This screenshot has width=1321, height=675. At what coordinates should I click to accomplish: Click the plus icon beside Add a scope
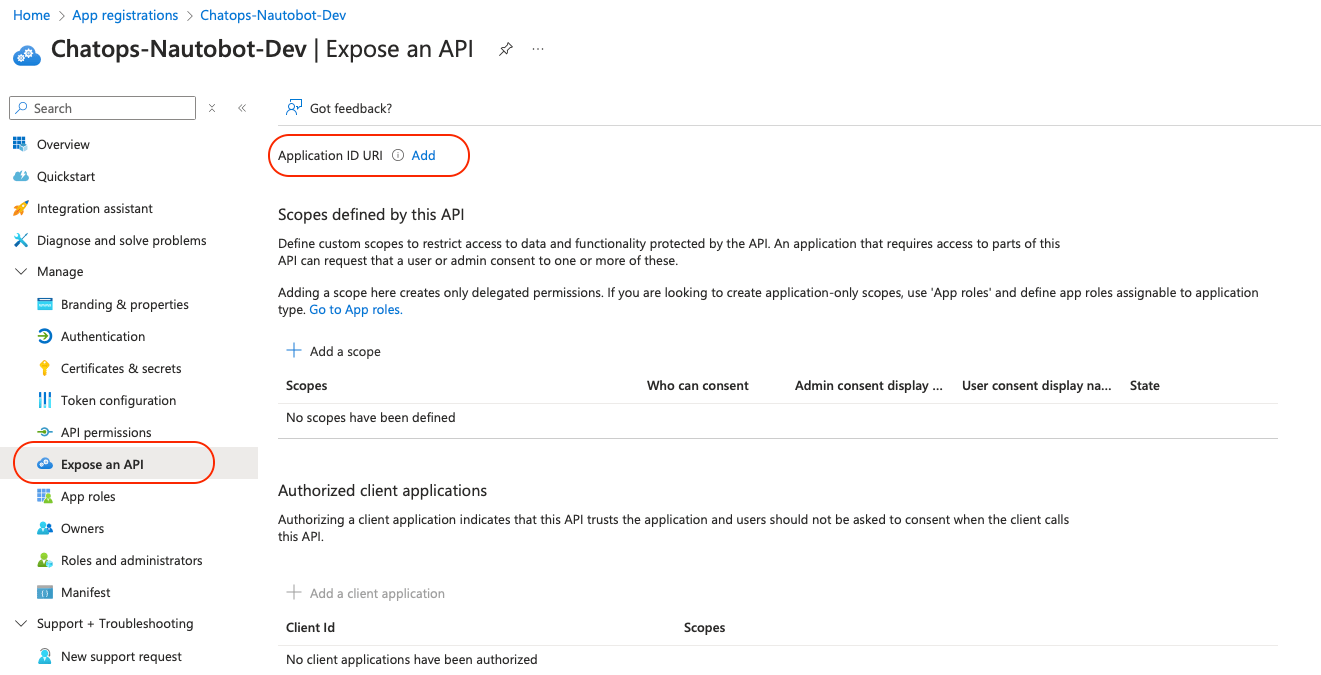pyautogui.click(x=294, y=350)
